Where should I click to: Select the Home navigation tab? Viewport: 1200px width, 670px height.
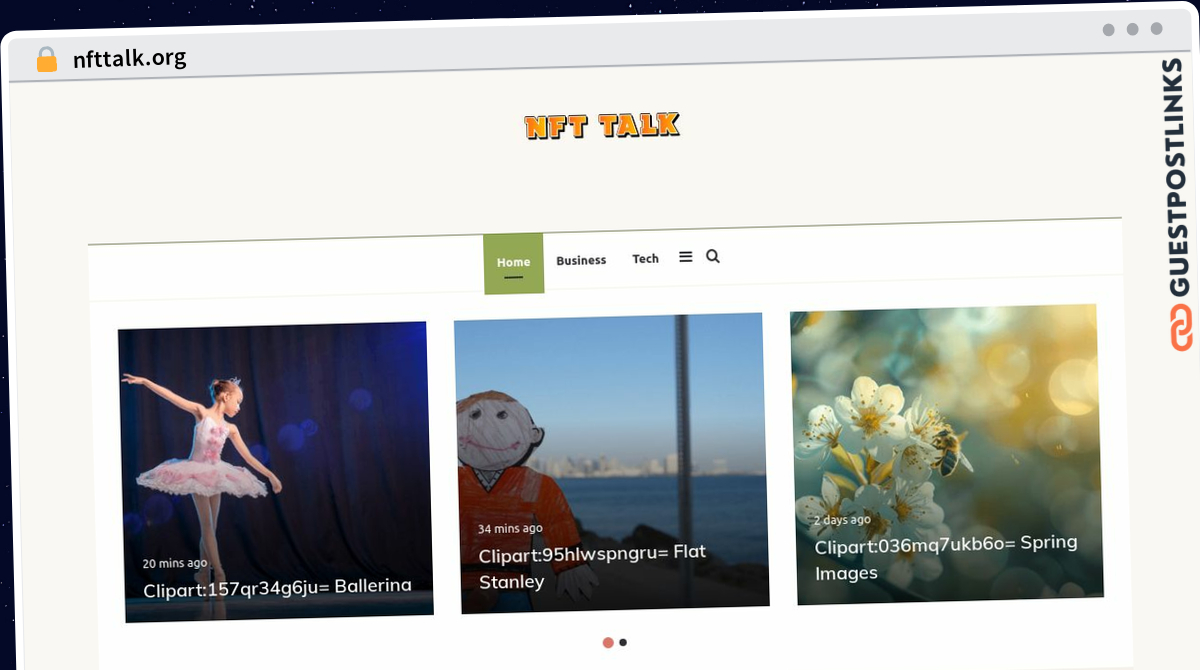[513, 263]
